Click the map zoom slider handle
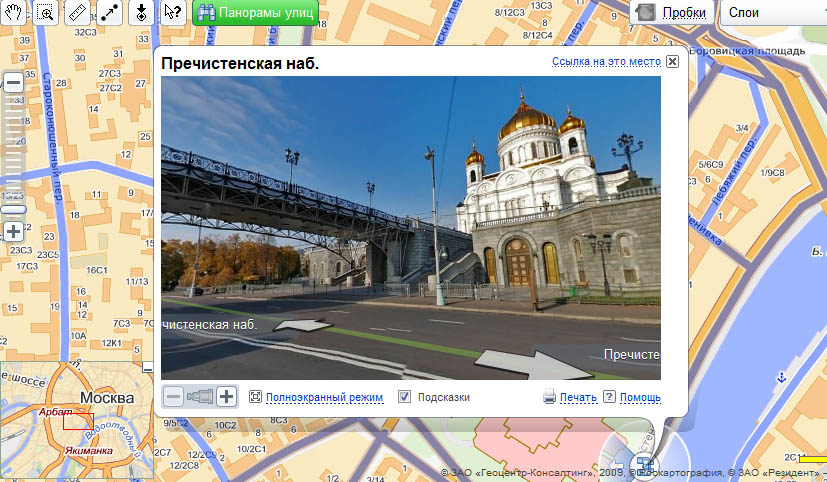The height and width of the screenshot is (482, 827). click(13, 209)
